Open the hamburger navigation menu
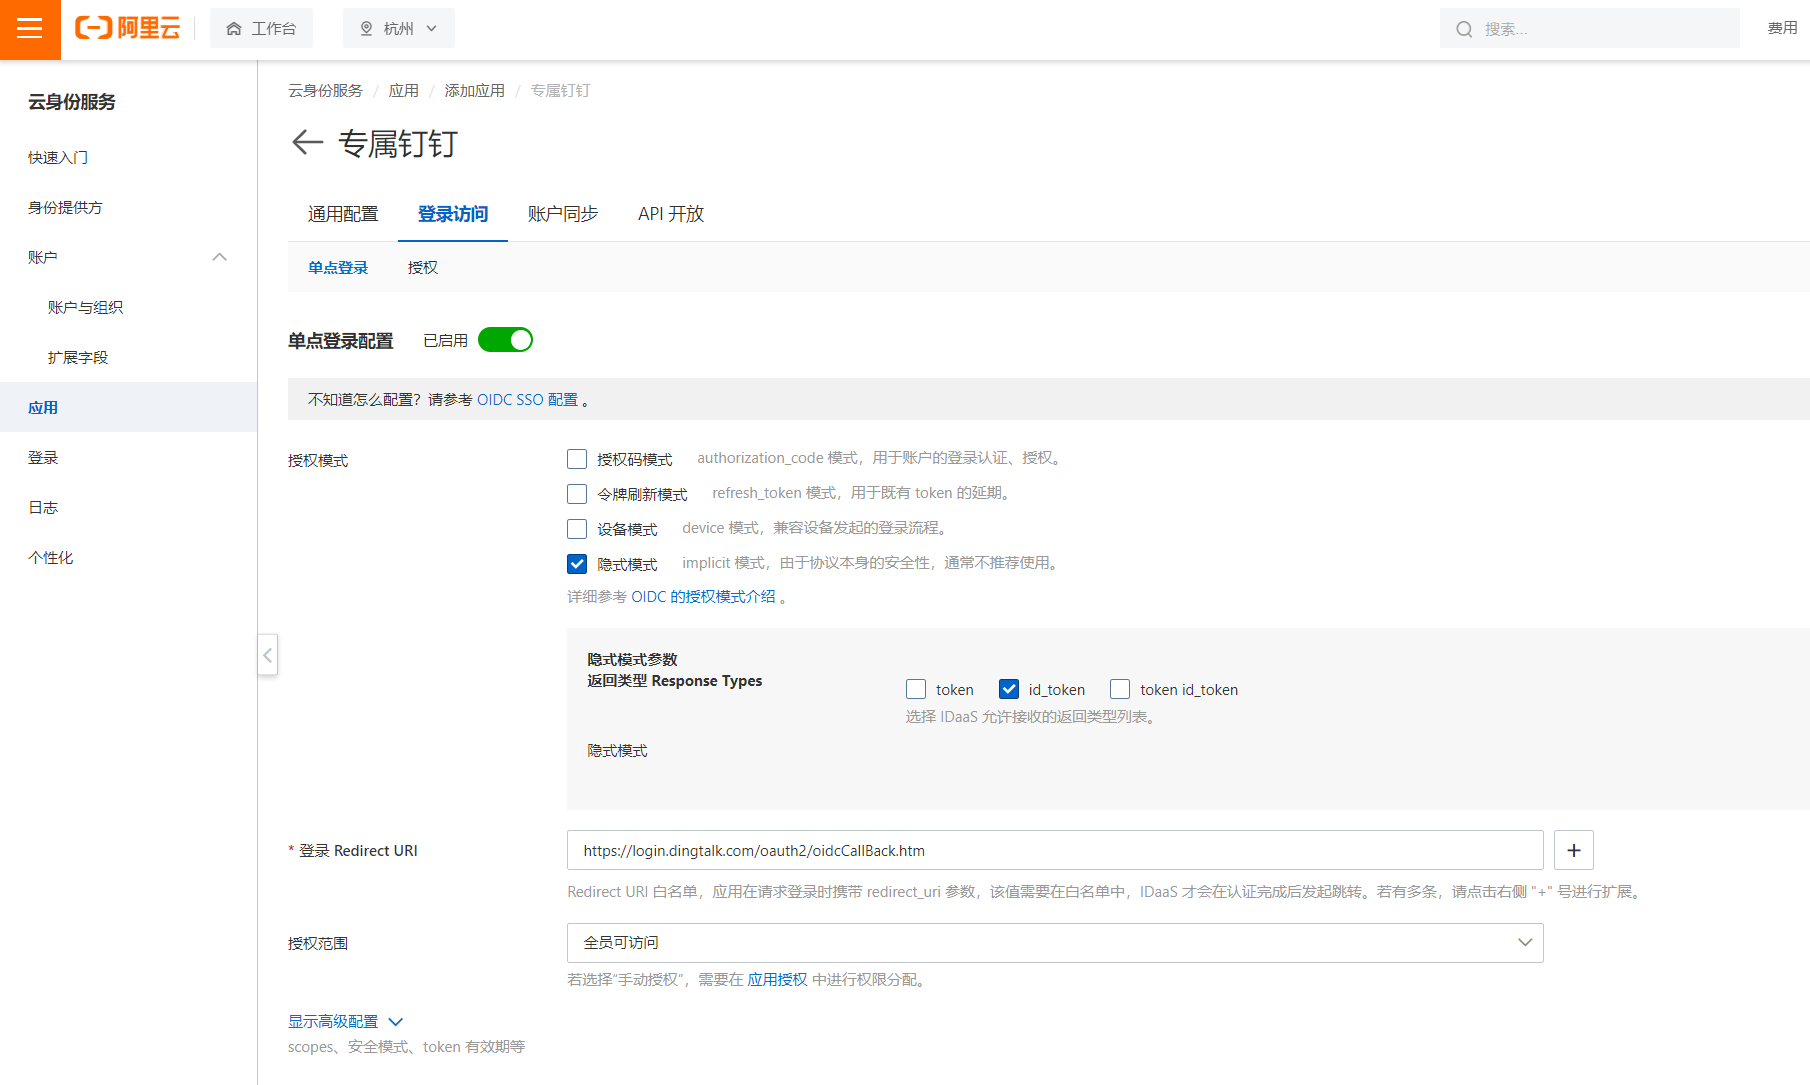 (30, 29)
